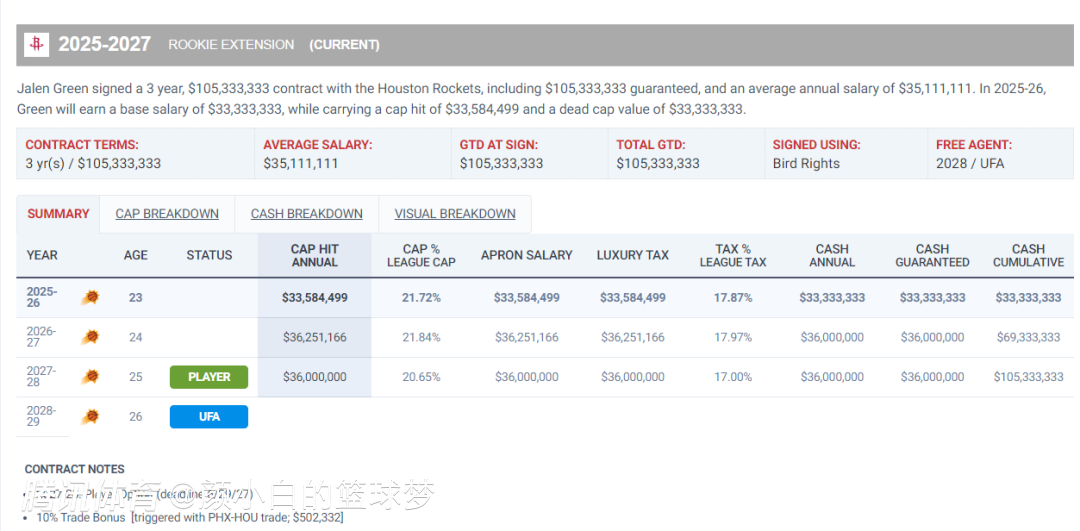This screenshot has height=531, width=1080.
Task: Click the Suns icon for 2028-29 row
Action: coord(90,416)
